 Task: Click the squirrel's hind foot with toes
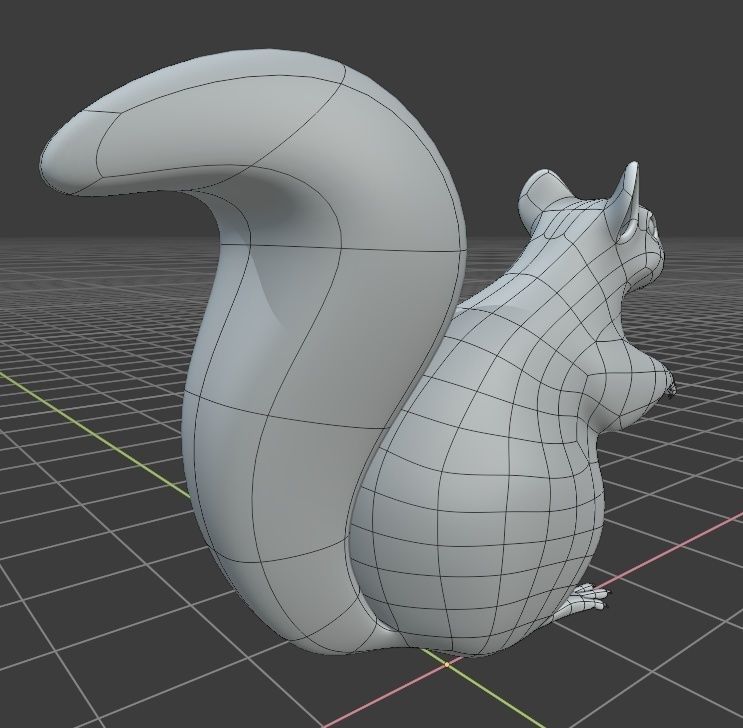(583, 600)
